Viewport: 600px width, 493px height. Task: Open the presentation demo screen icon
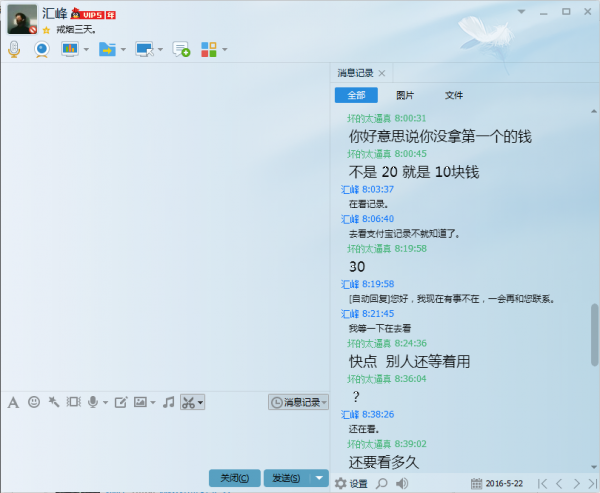coord(70,49)
